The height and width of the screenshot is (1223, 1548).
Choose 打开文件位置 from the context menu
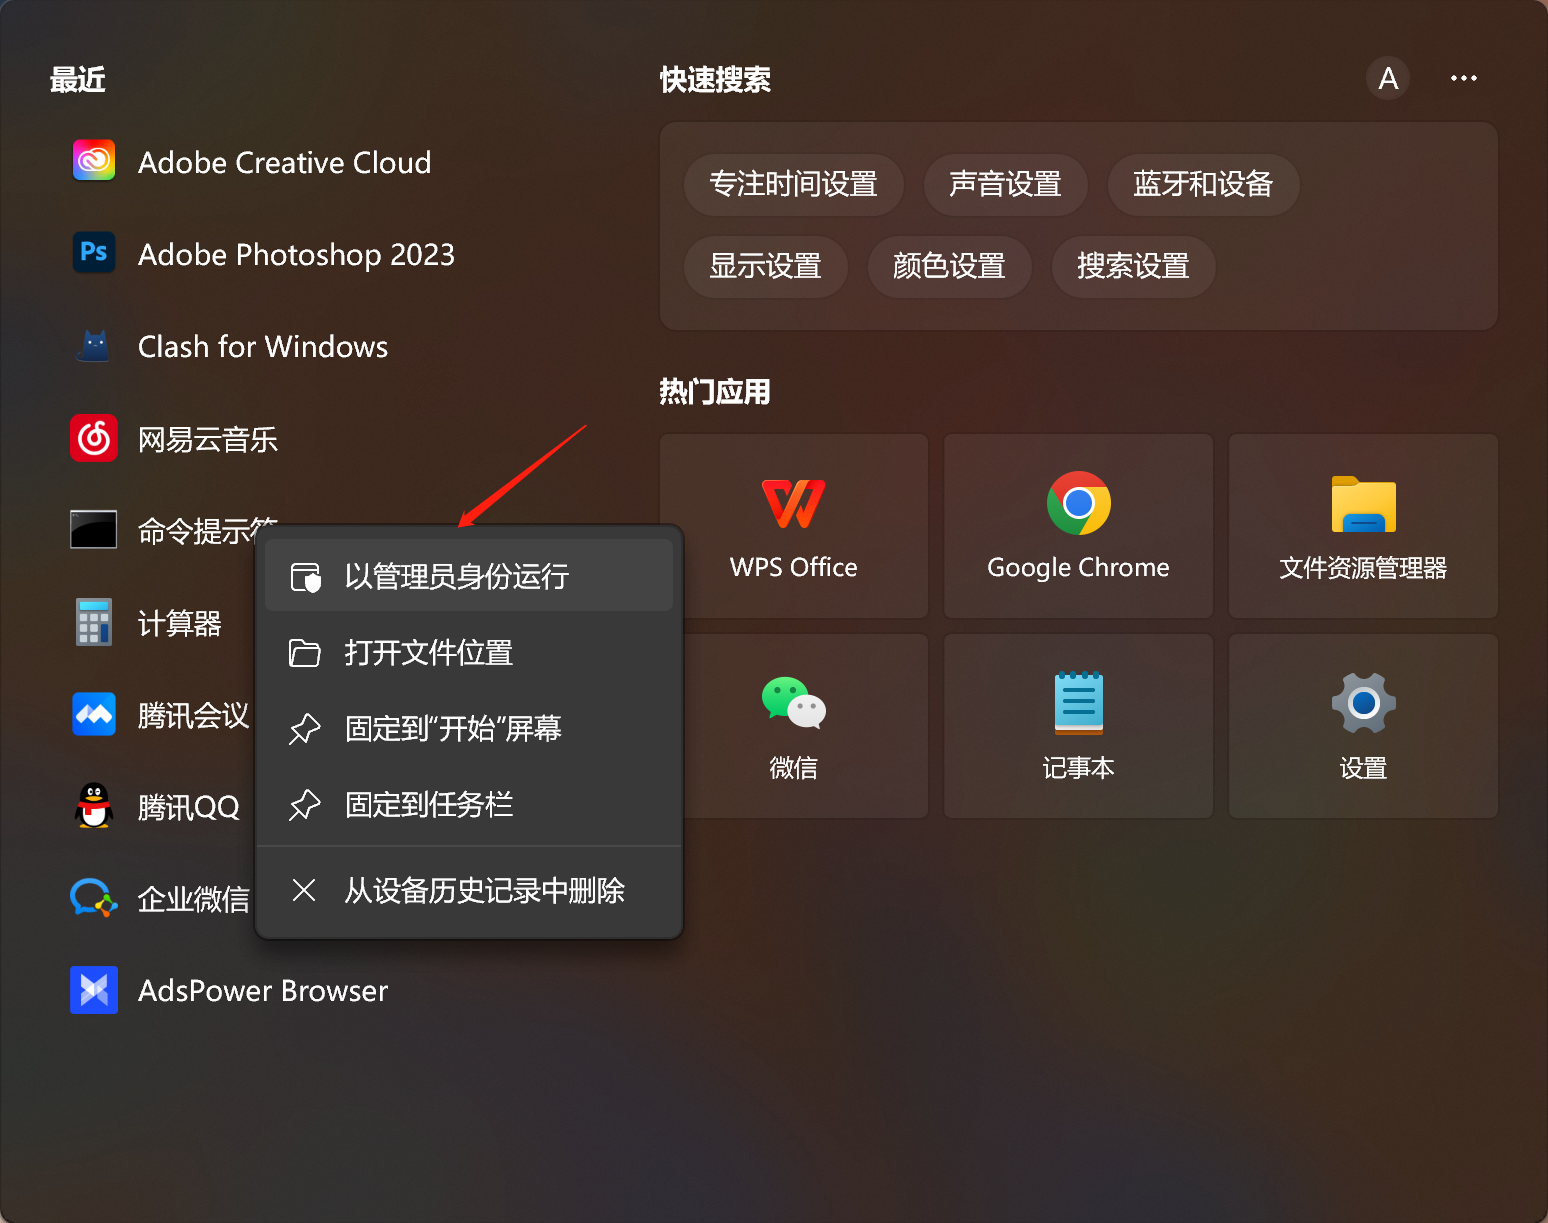tap(469, 653)
